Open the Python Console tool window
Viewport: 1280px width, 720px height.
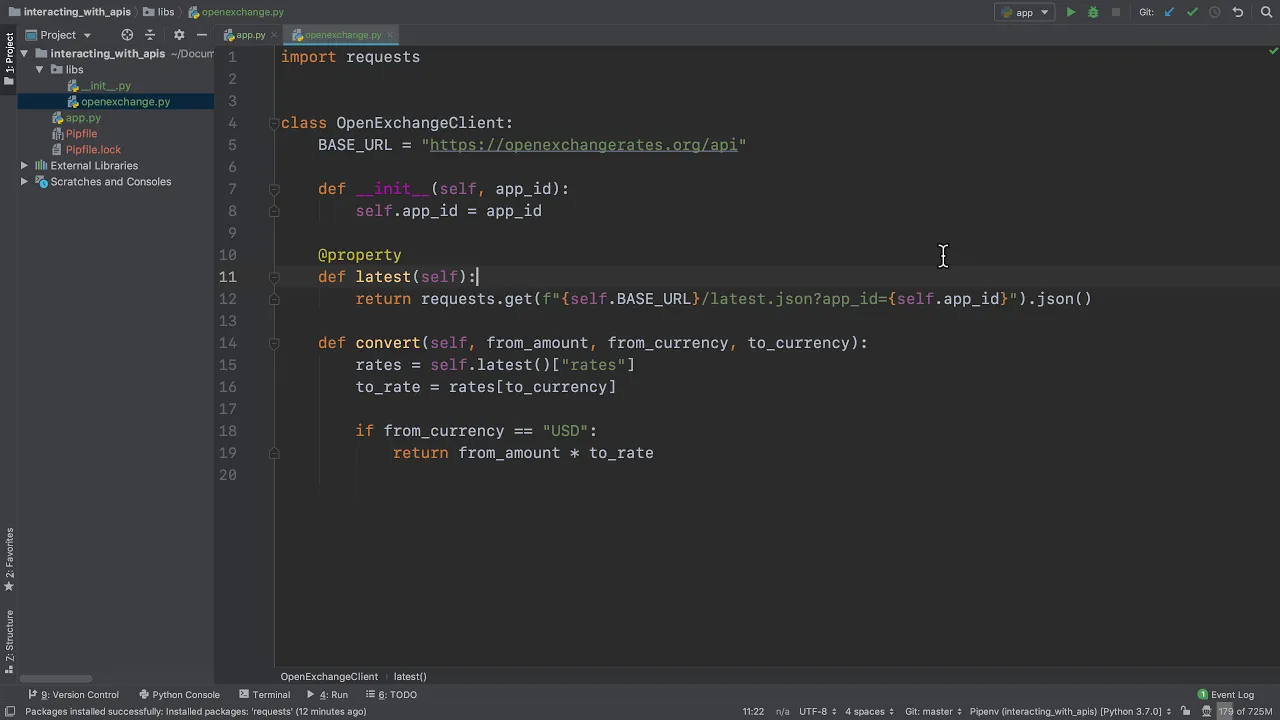point(179,694)
